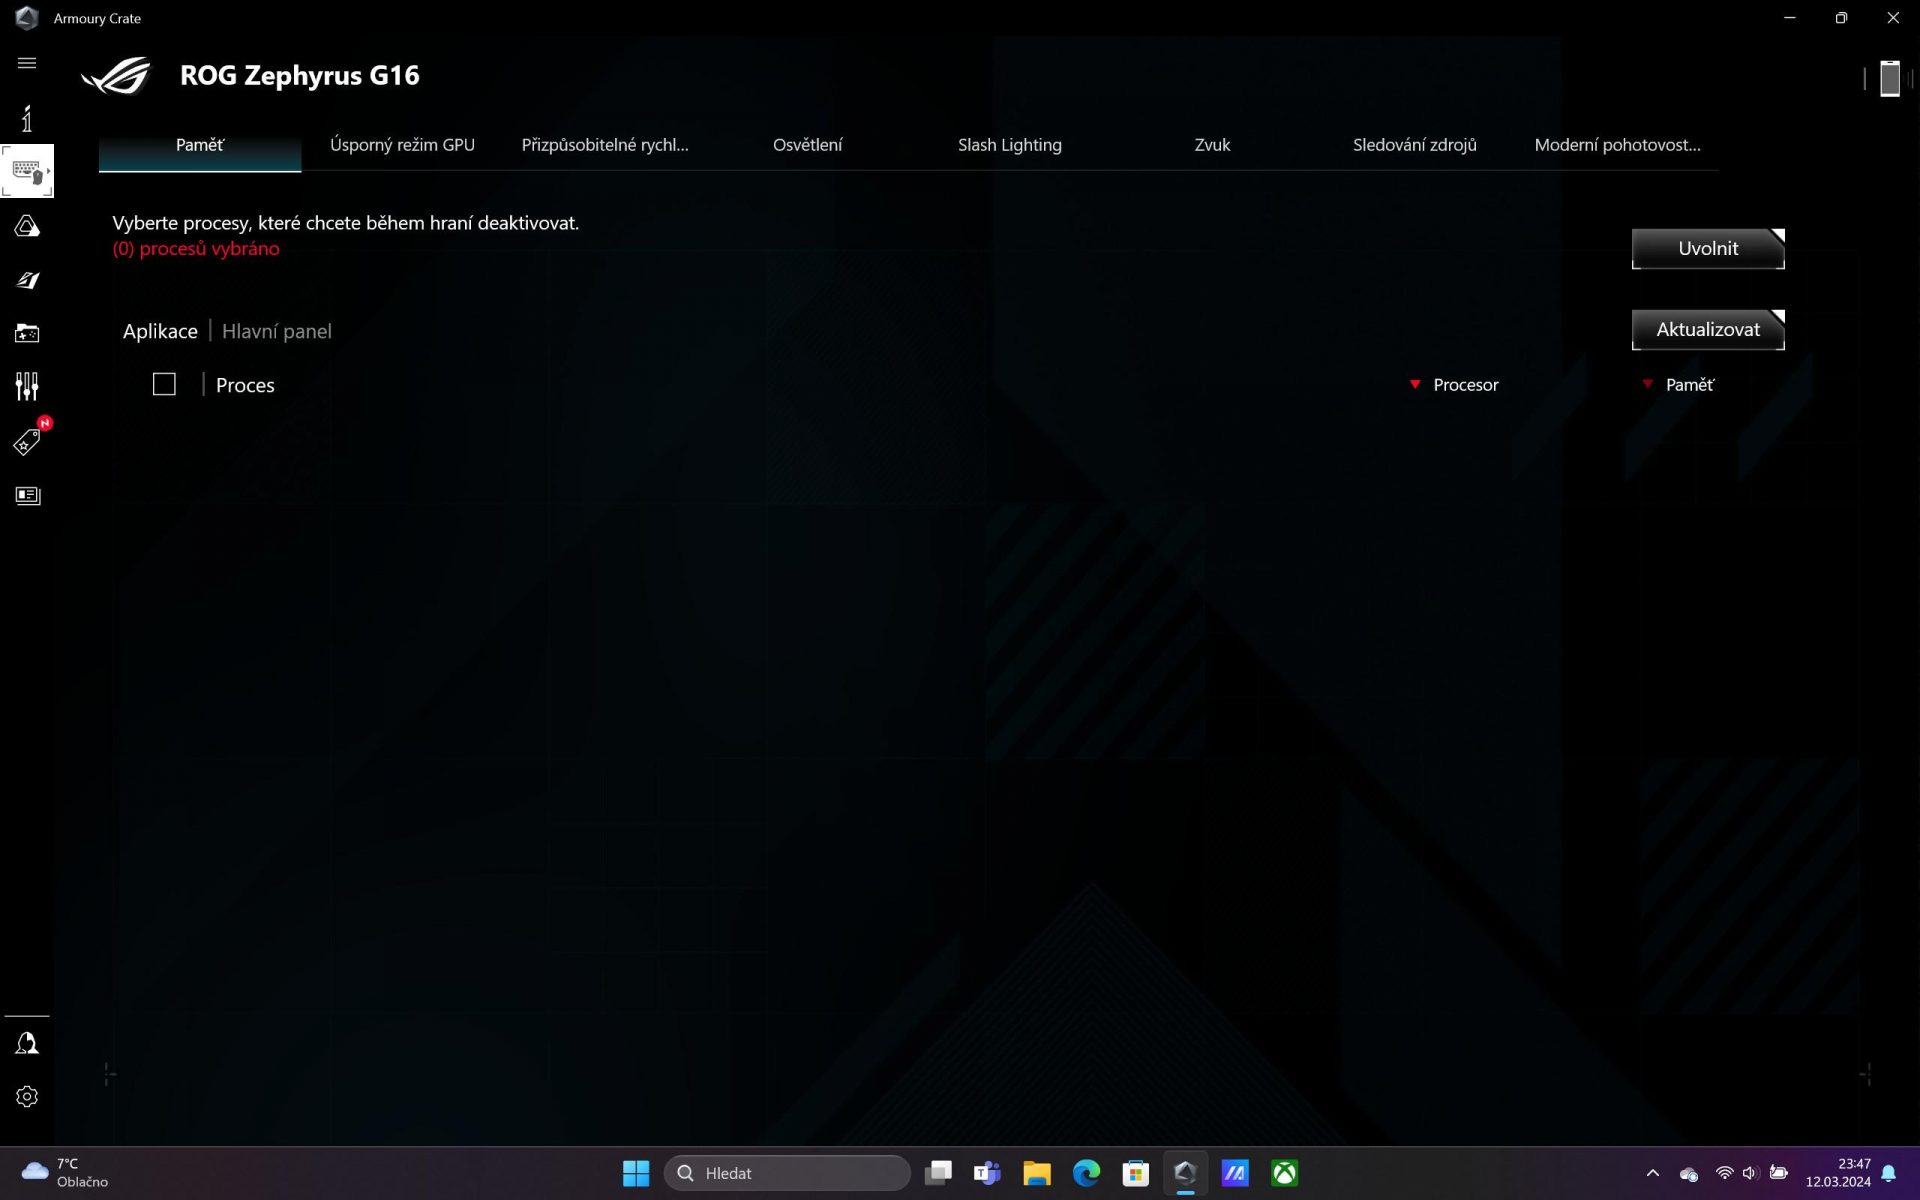Switch to the Slash Lighting tab

pyautogui.click(x=1009, y=145)
